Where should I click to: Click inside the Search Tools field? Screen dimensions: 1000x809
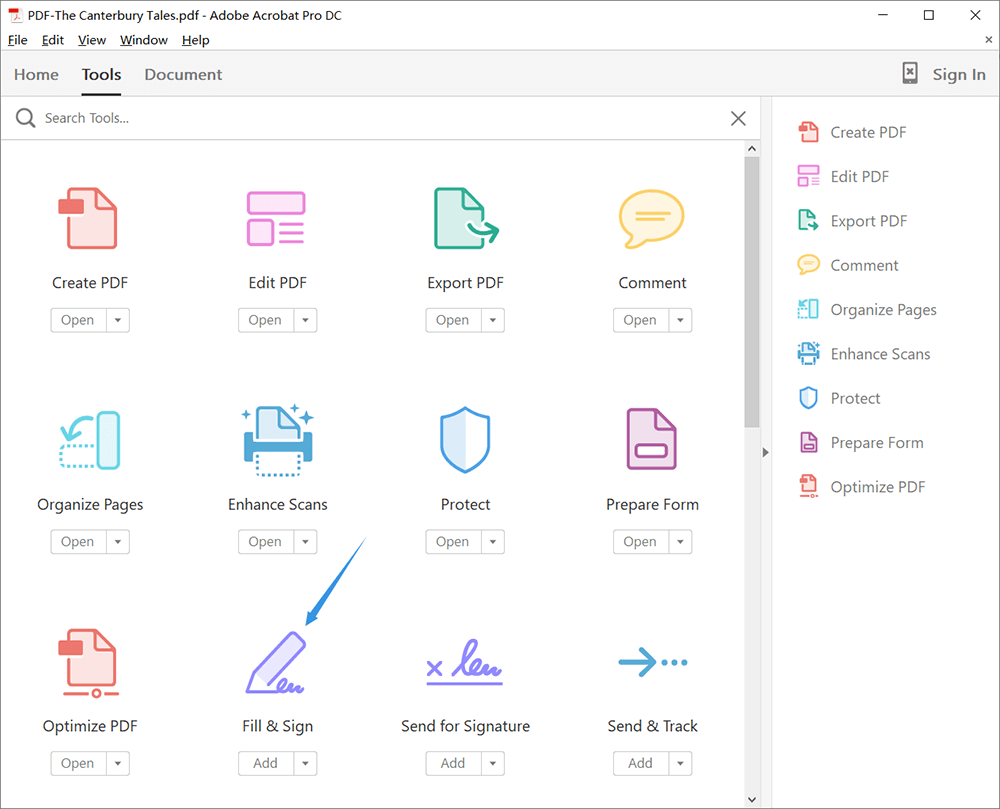point(380,118)
